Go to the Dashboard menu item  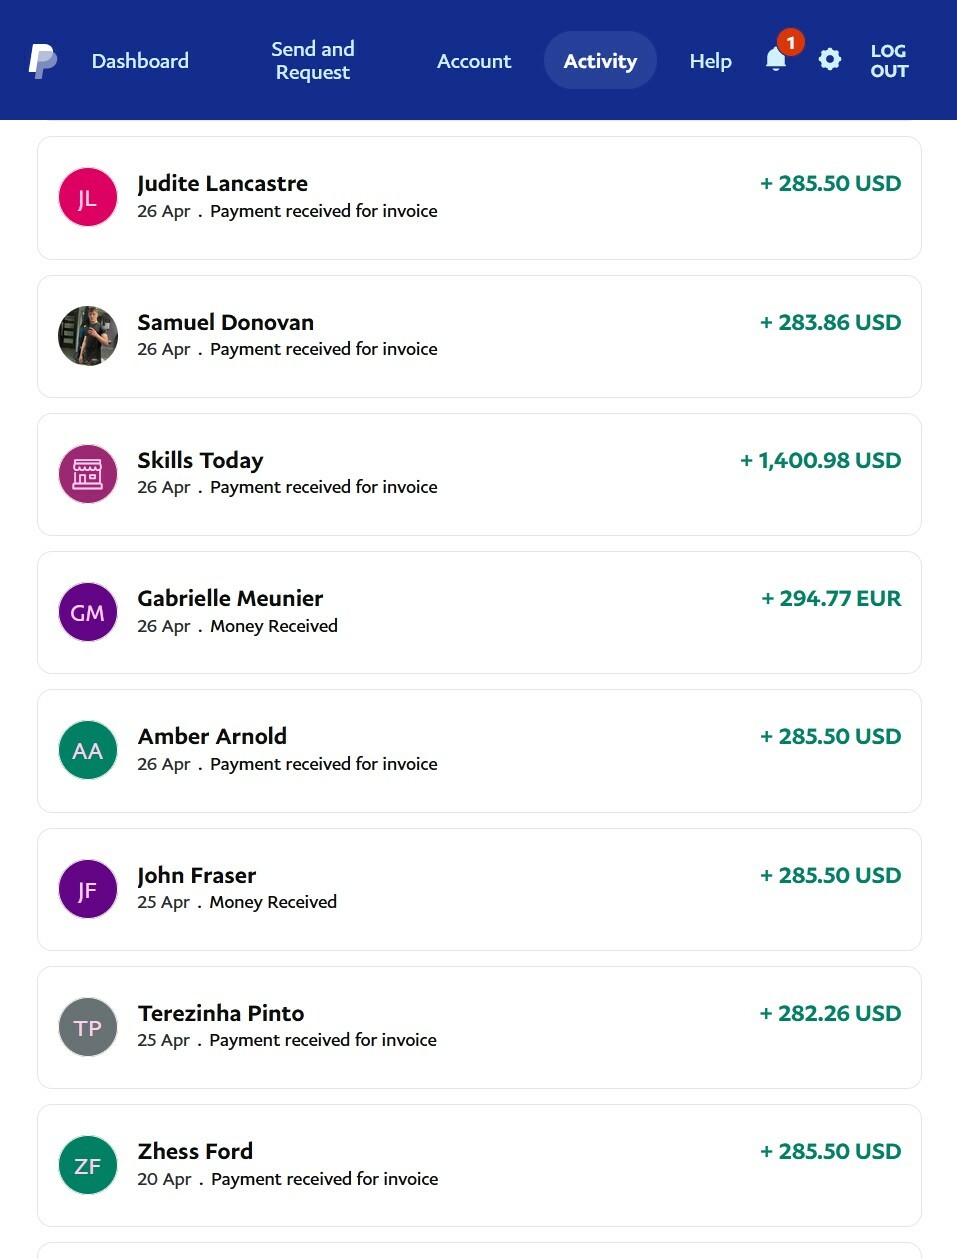point(140,61)
